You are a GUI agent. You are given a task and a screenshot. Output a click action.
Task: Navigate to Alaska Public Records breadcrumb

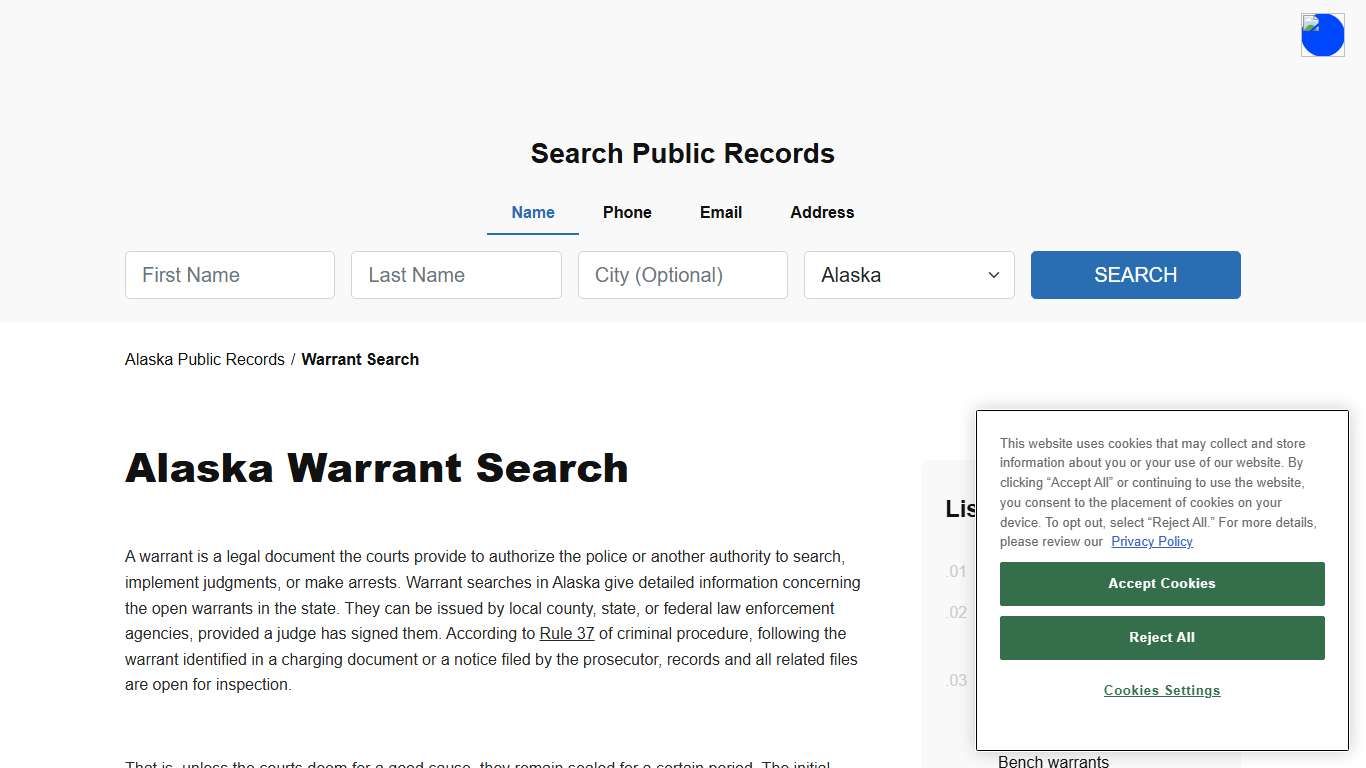coord(204,359)
